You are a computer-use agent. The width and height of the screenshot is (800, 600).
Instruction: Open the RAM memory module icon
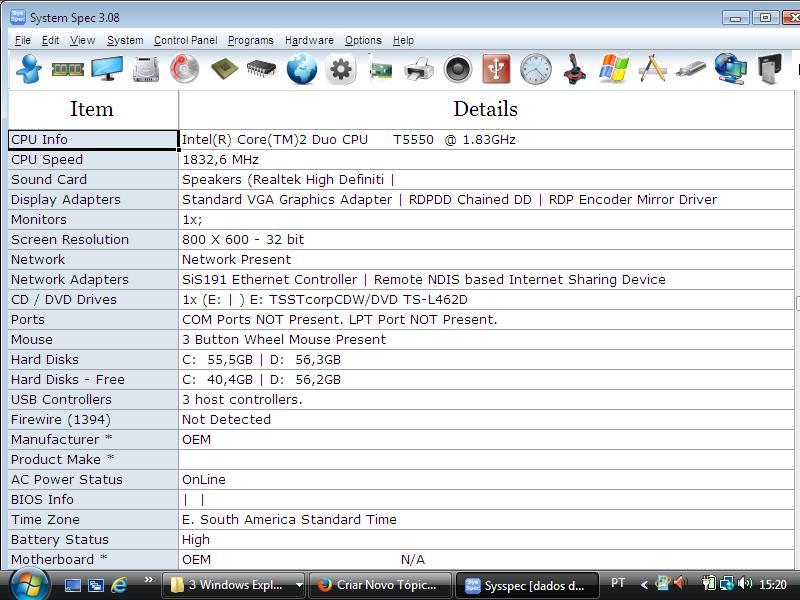click(68, 69)
